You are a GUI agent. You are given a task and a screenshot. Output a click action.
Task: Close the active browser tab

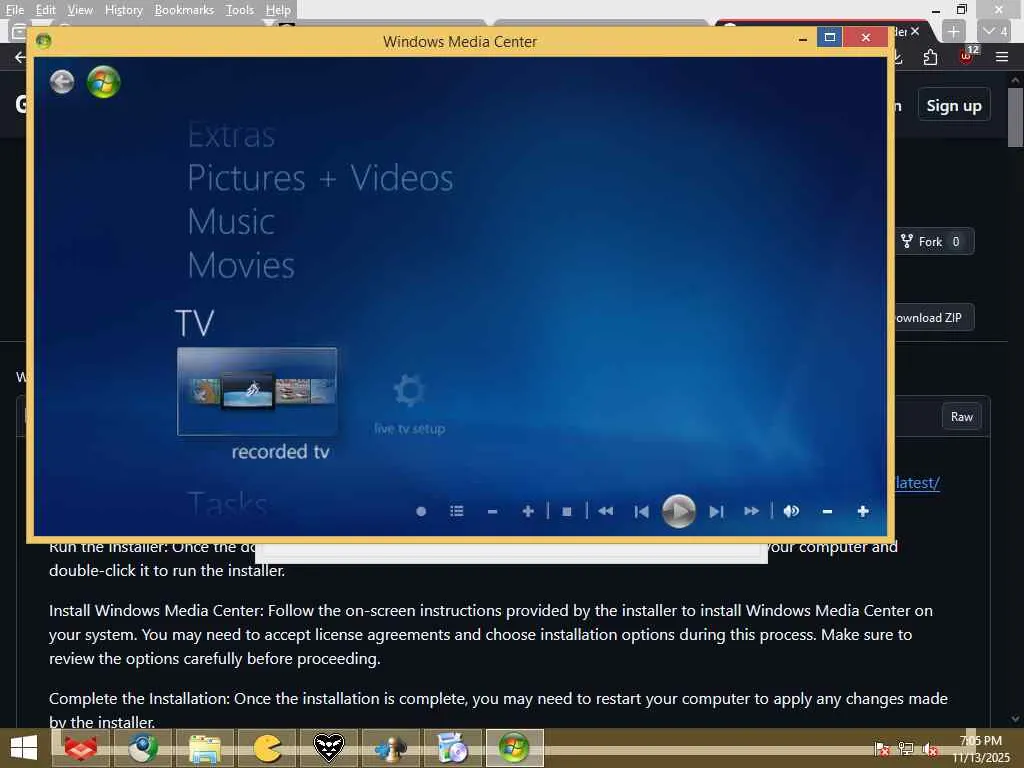coord(915,31)
